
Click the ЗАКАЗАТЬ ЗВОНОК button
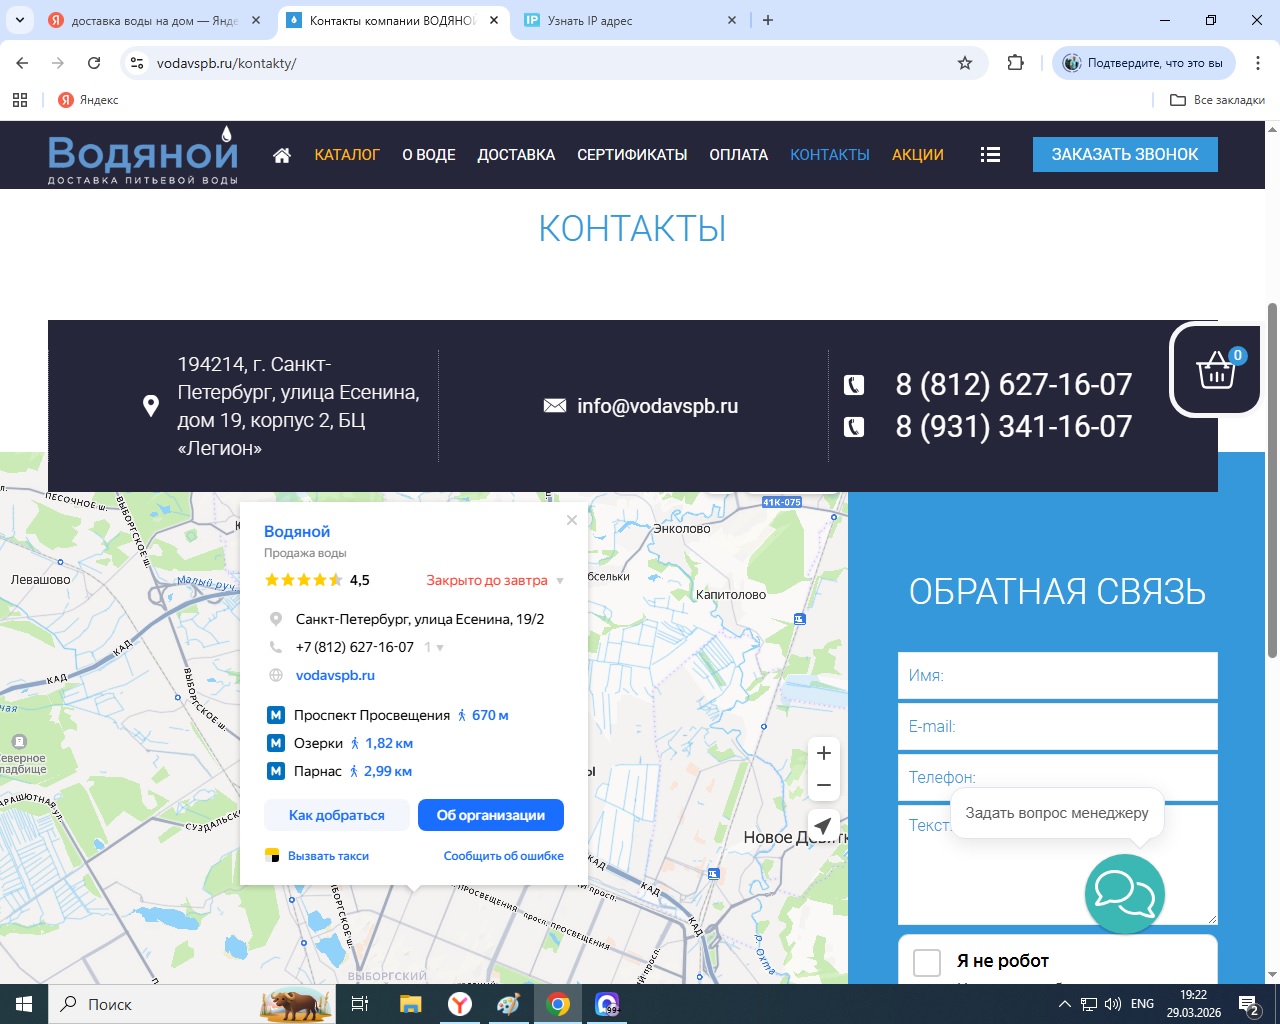tap(1125, 154)
